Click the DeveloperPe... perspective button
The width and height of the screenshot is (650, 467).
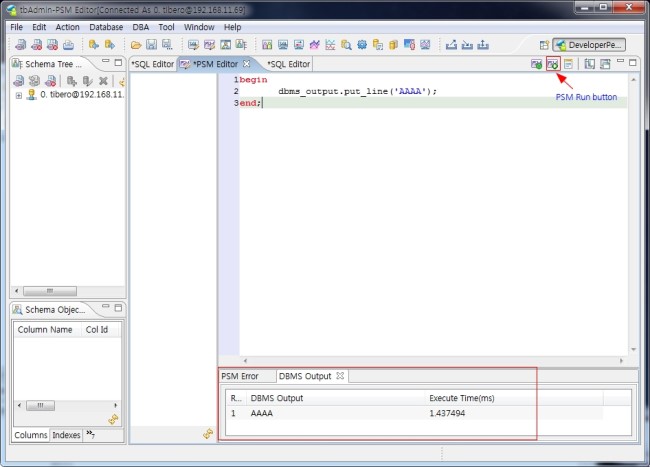589,45
